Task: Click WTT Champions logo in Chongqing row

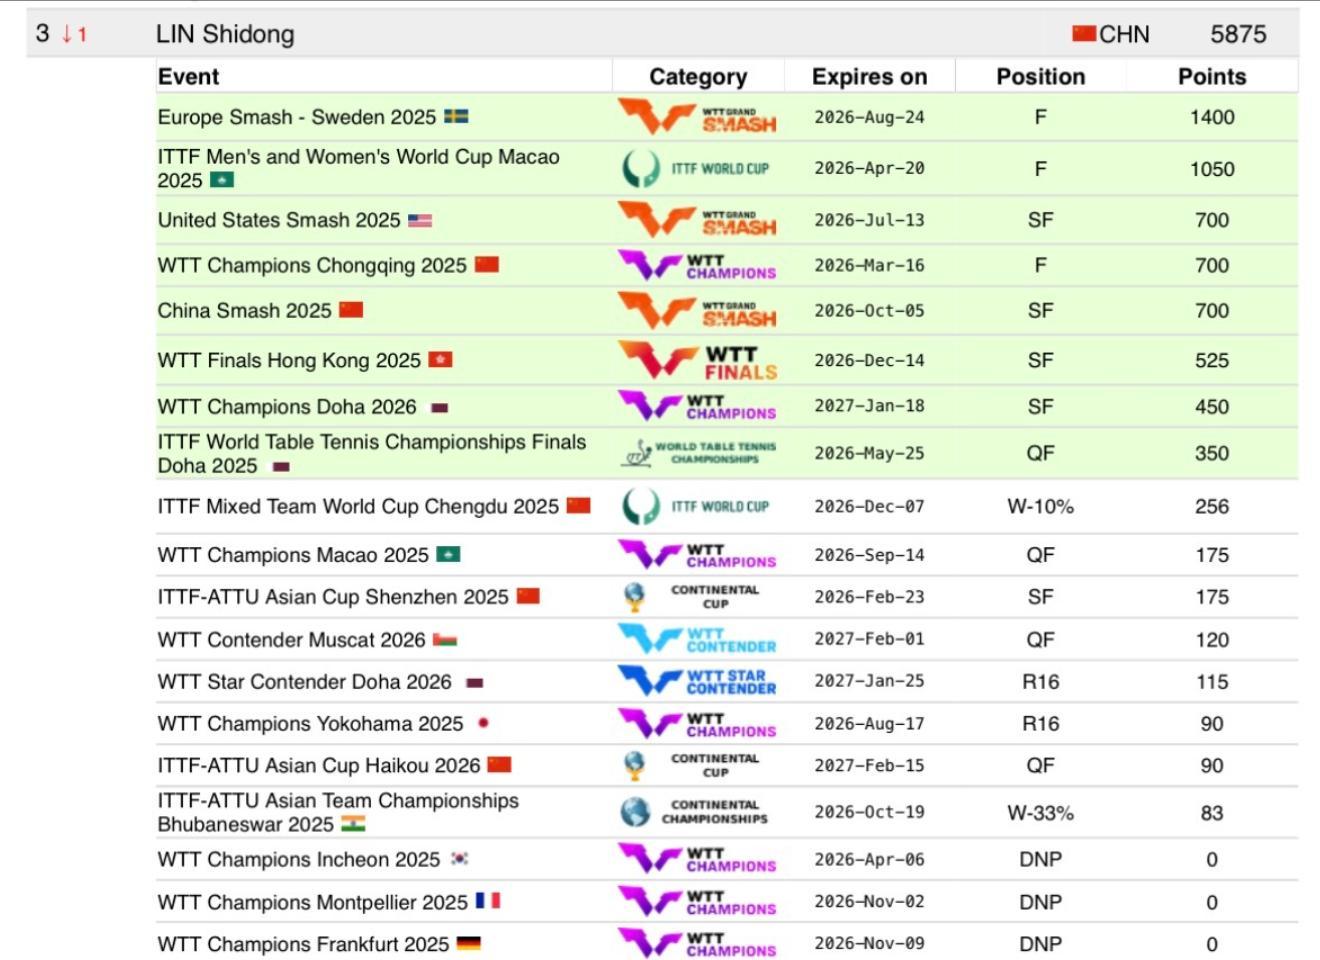Action: (x=697, y=266)
